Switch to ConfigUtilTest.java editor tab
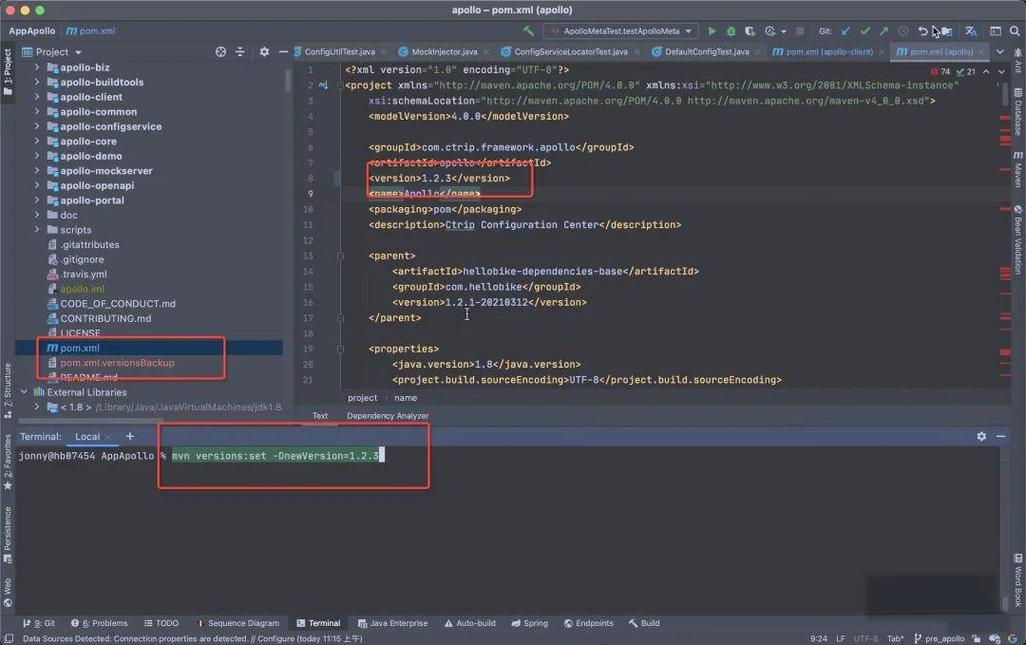The image size is (1026, 645). click(x=340, y=52)
